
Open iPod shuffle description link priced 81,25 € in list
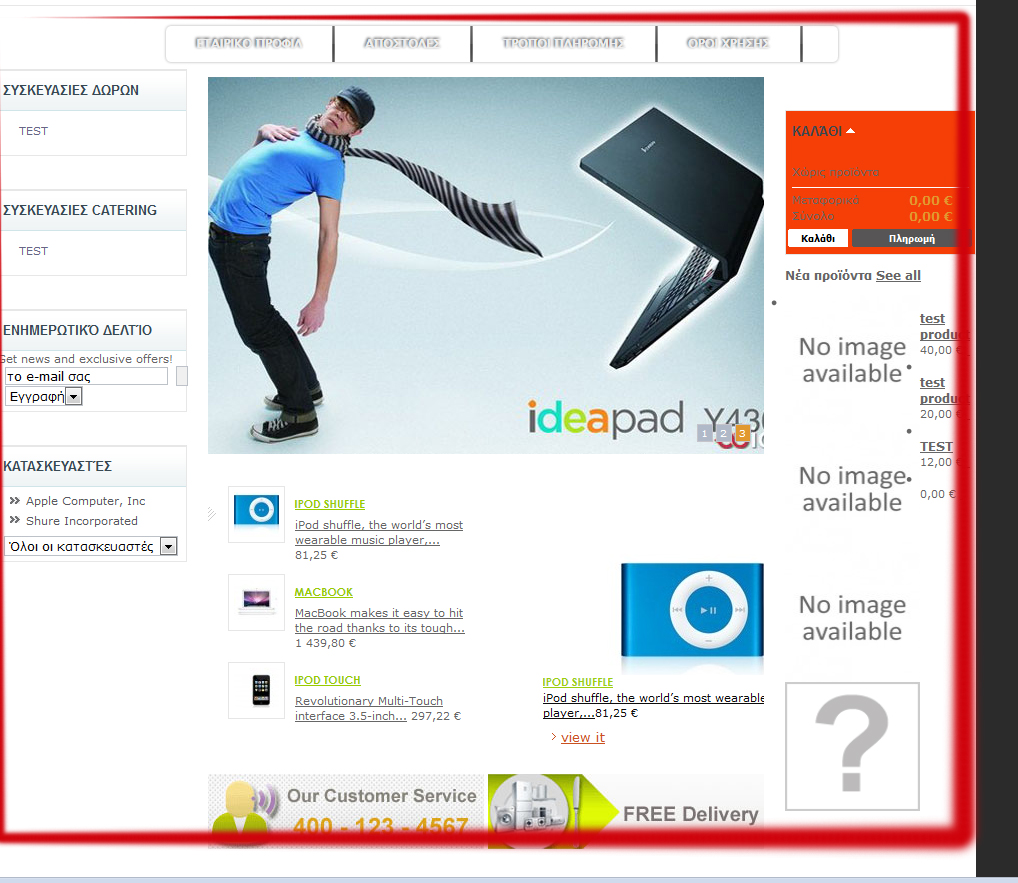click(379, 532)
